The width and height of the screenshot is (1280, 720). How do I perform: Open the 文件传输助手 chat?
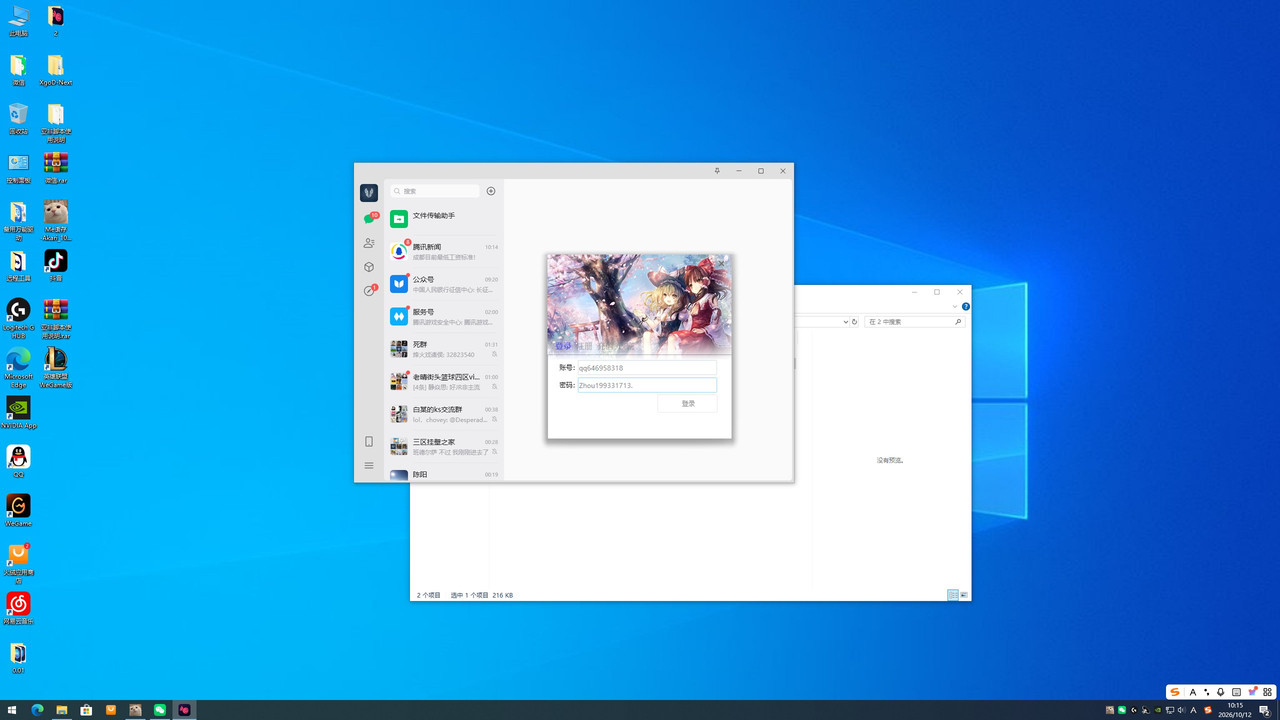[x=444, y=219]
